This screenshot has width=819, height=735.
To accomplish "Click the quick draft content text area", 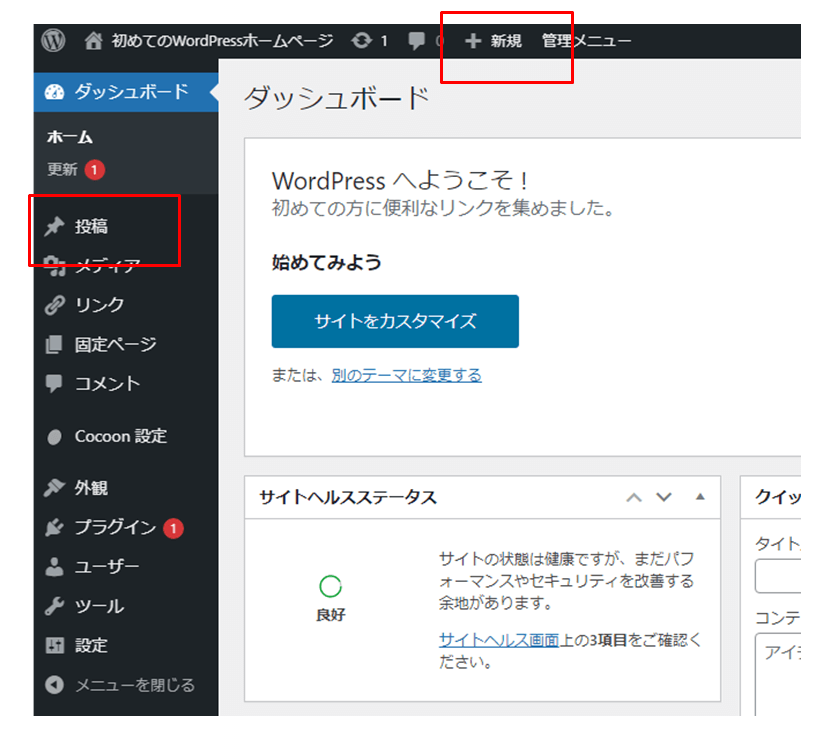I will (x=778, y=674).
